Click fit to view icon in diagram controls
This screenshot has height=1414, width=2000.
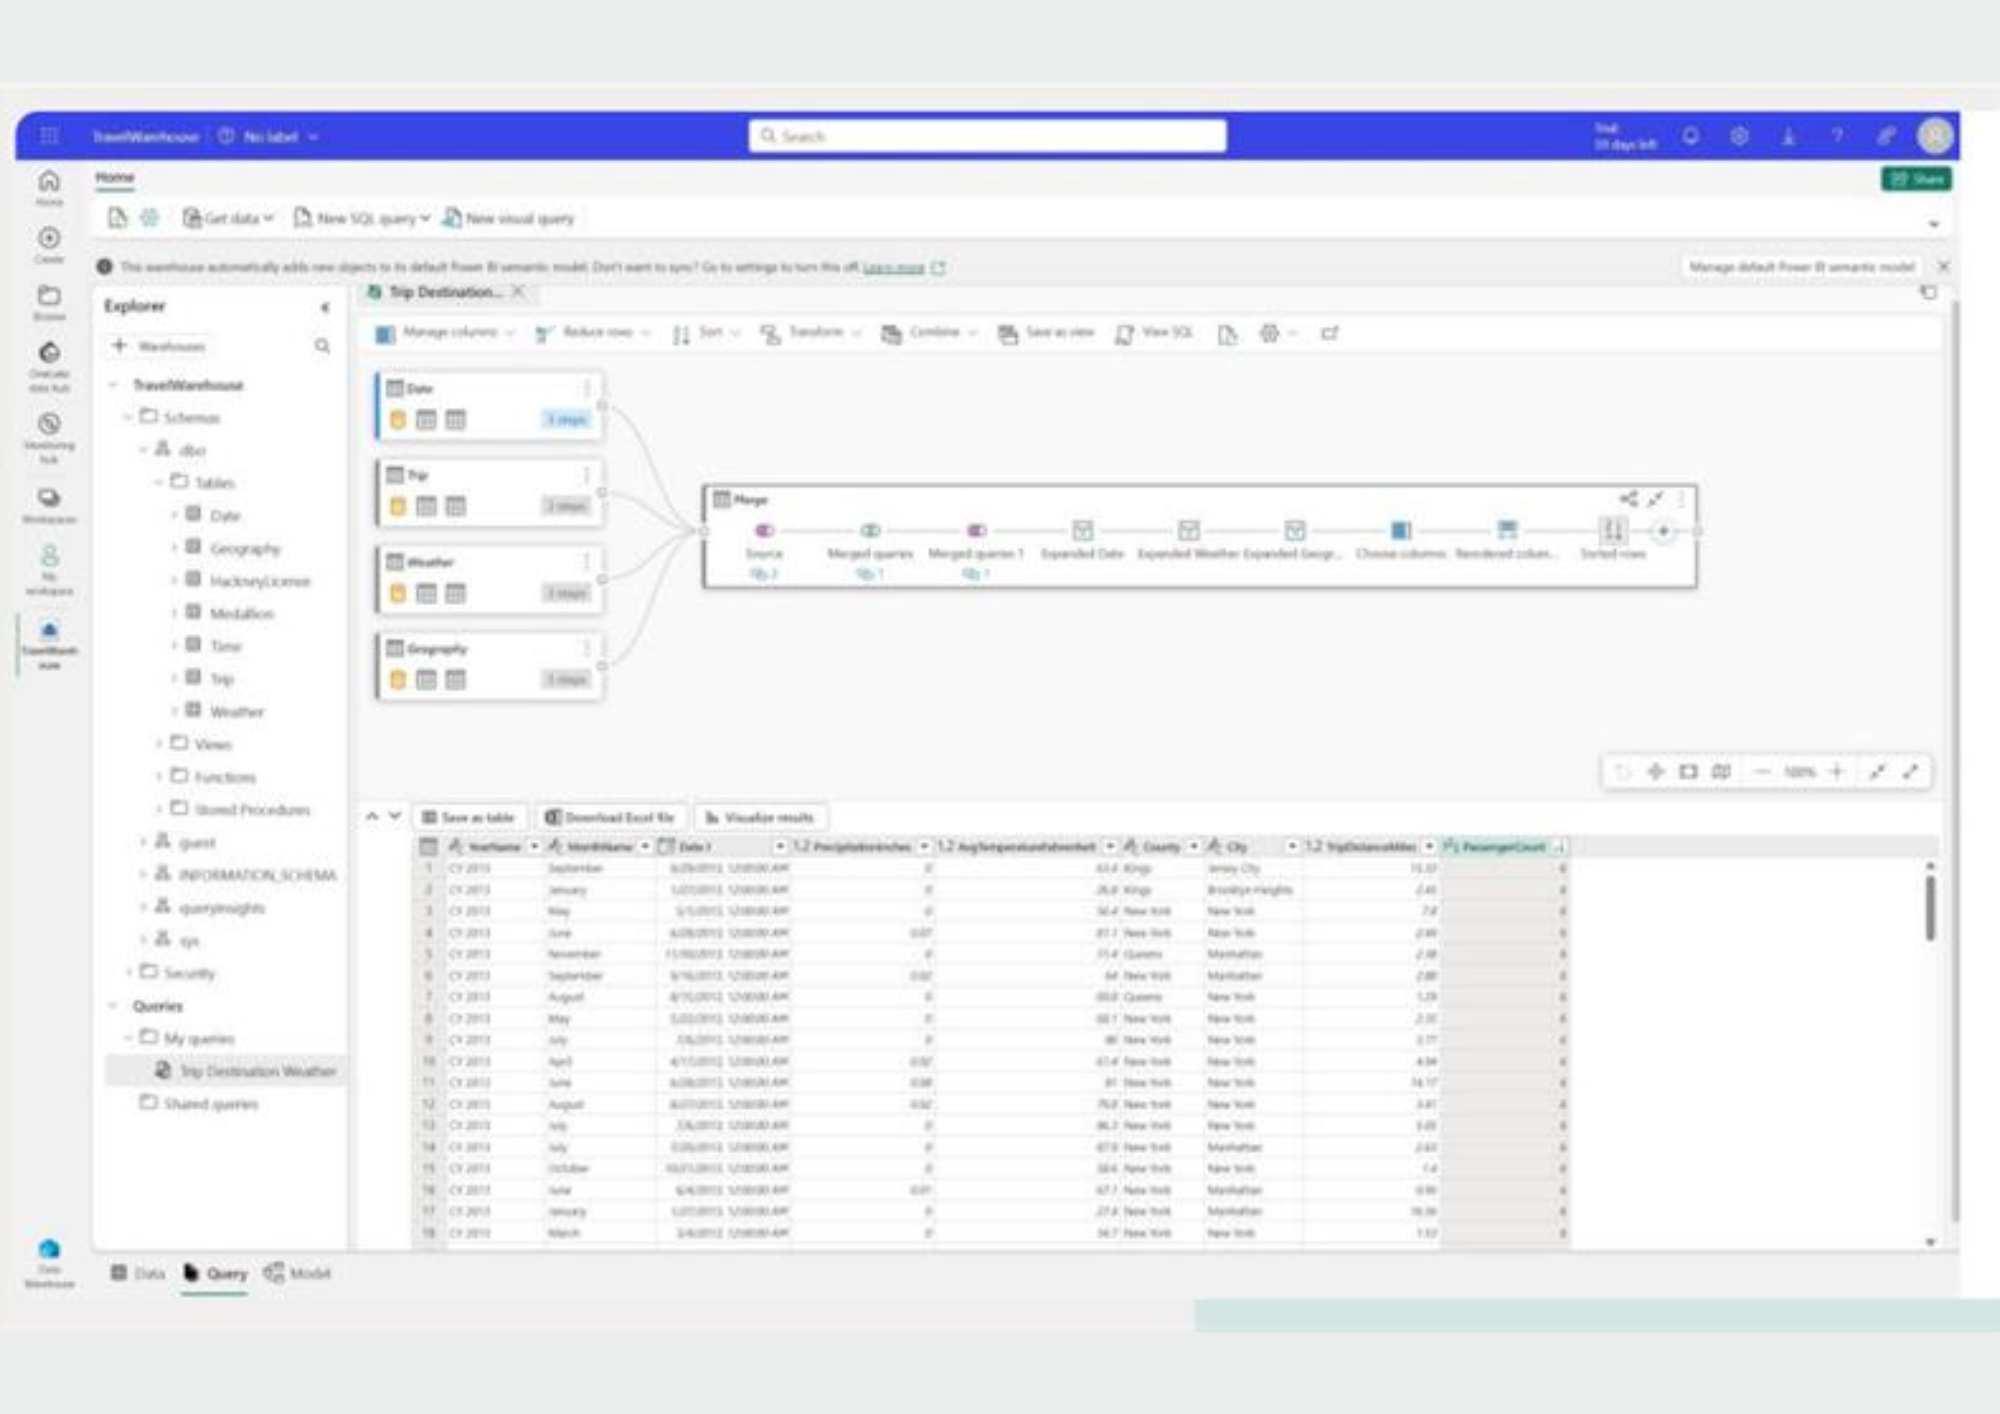coord(1688,771)
